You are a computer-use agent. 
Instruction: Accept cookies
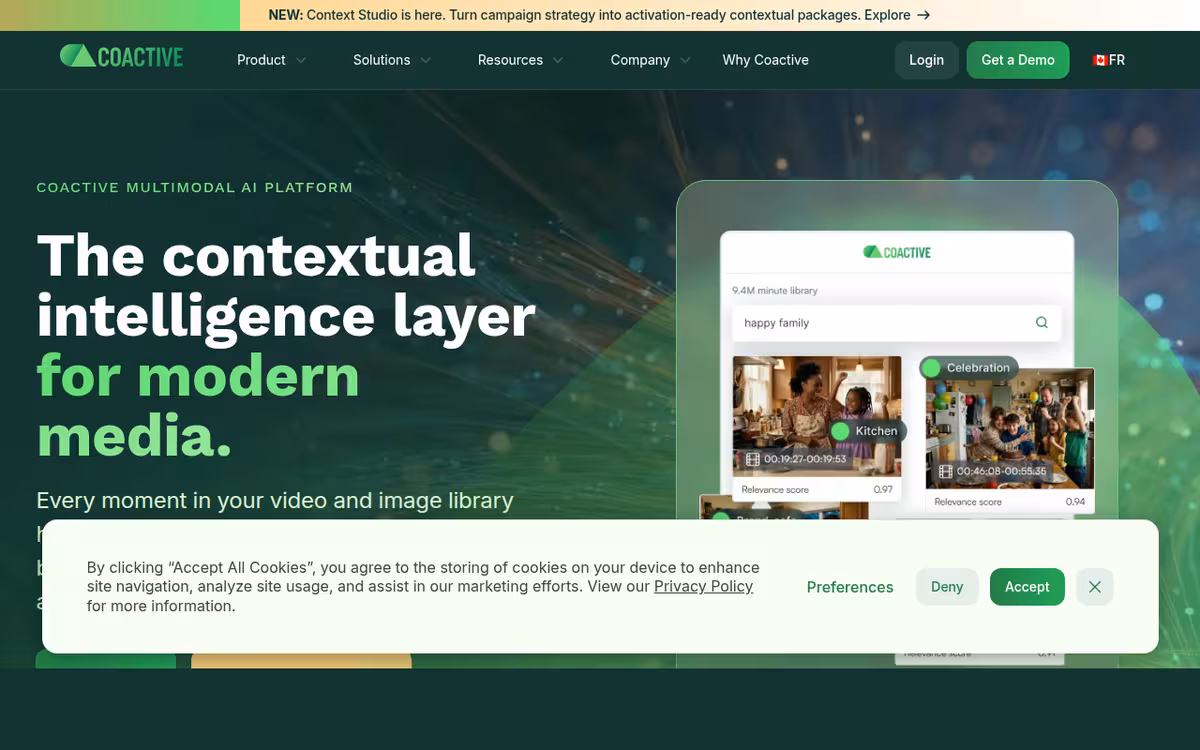[1027, 587]
